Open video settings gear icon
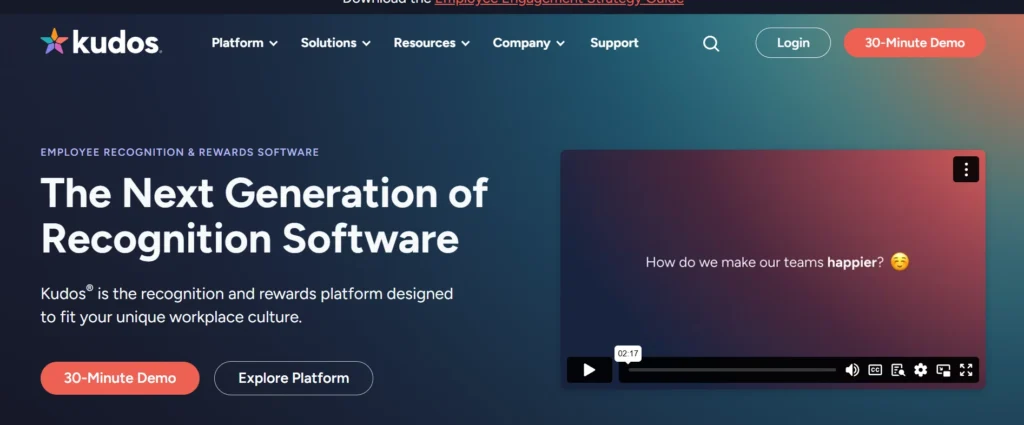Screen dimensions: 1024x425 coord(920,370)
